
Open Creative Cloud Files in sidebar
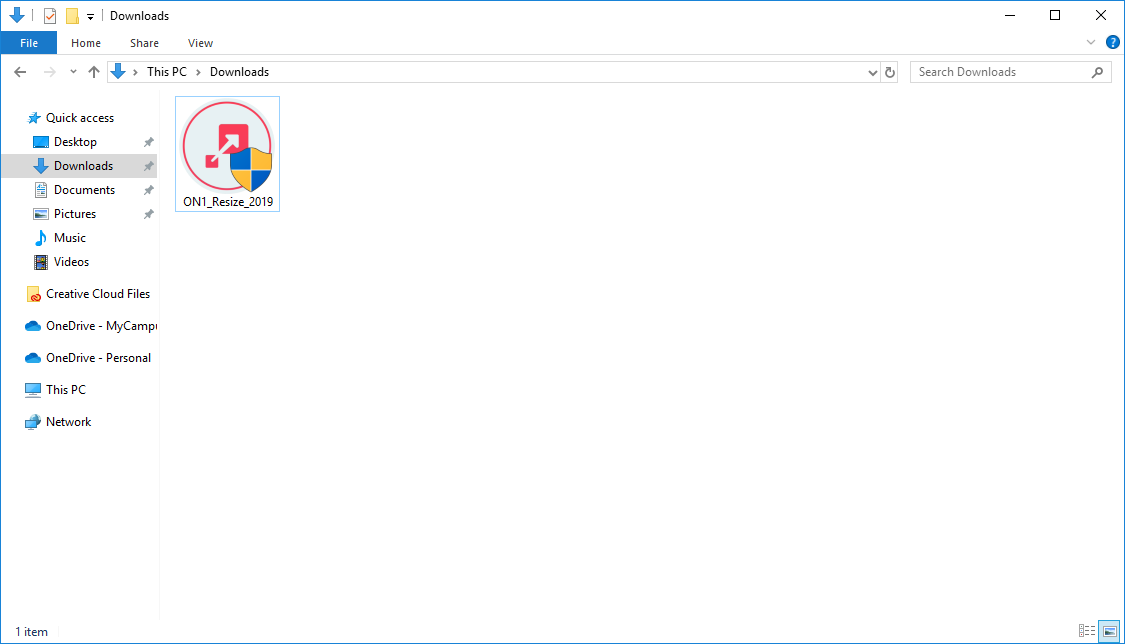tap(98, 294)
